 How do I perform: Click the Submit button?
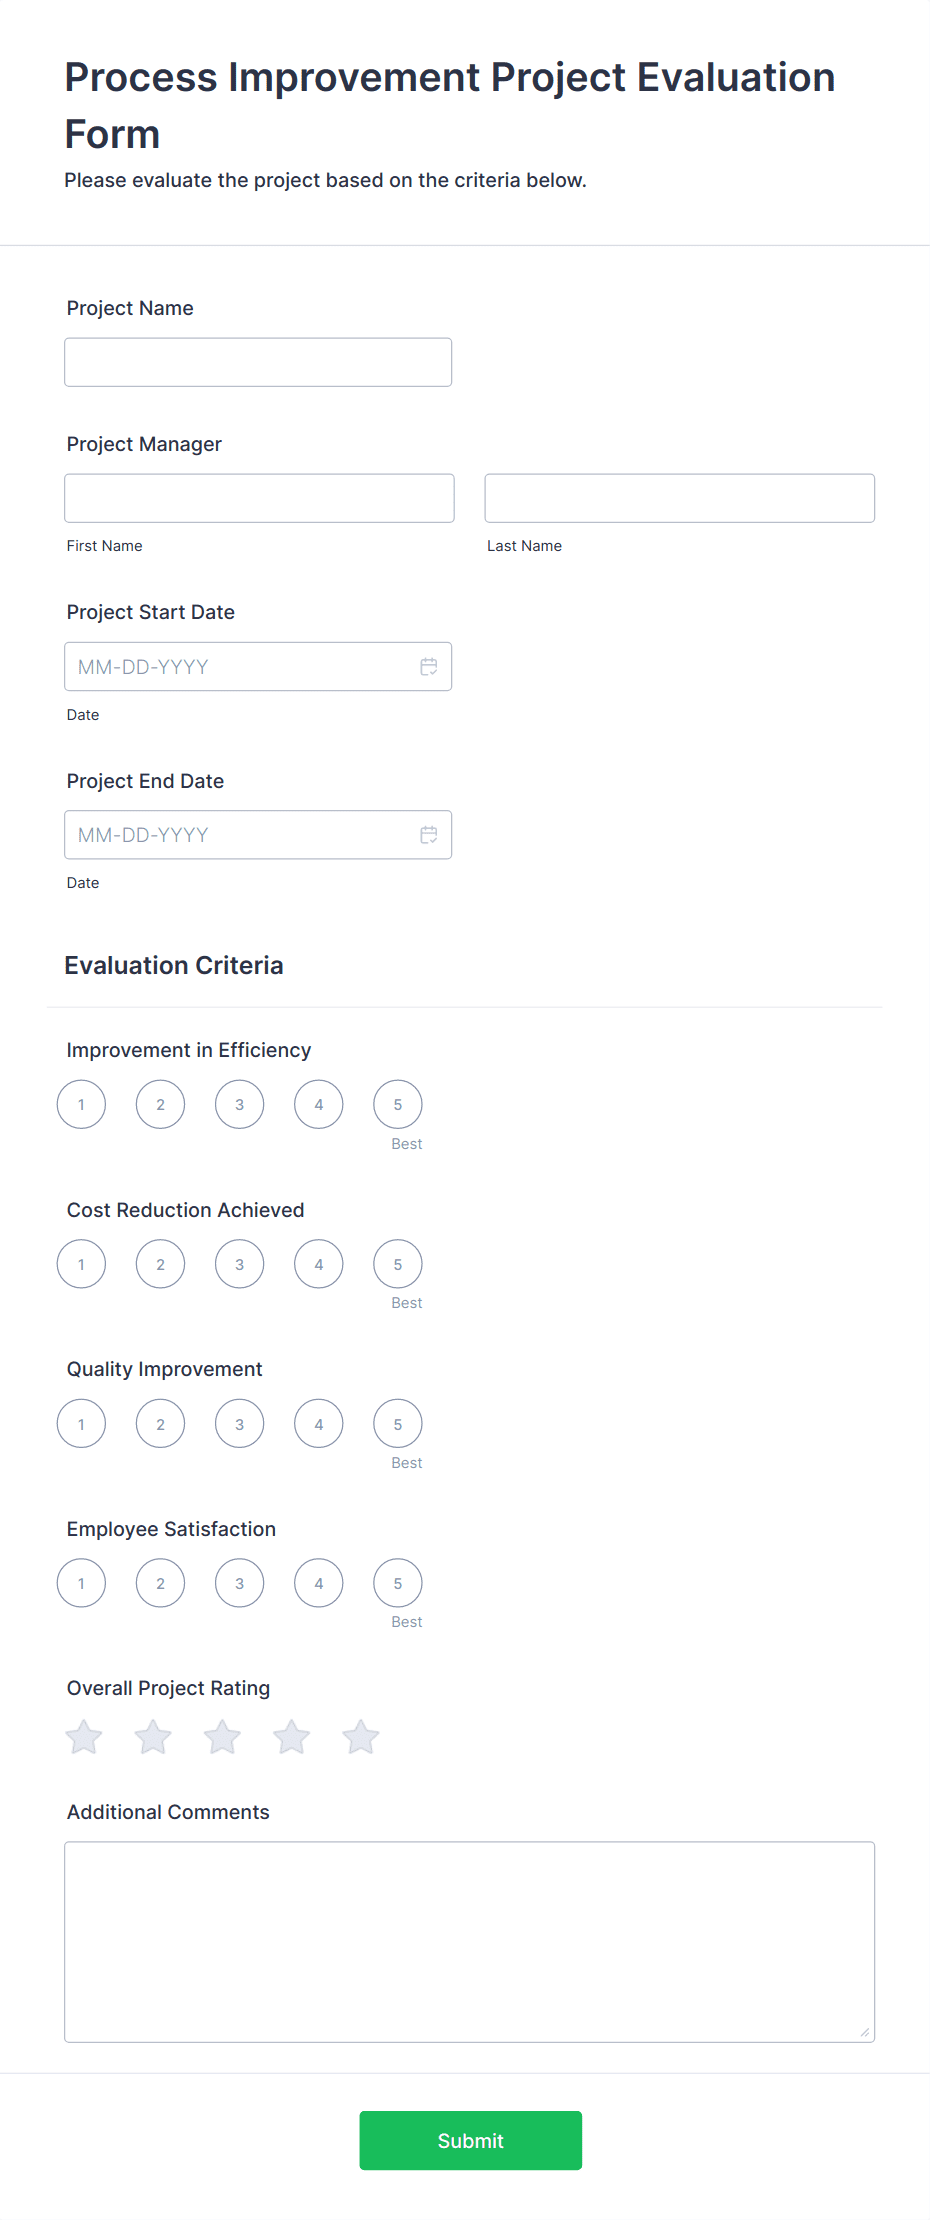[470, 2140]
